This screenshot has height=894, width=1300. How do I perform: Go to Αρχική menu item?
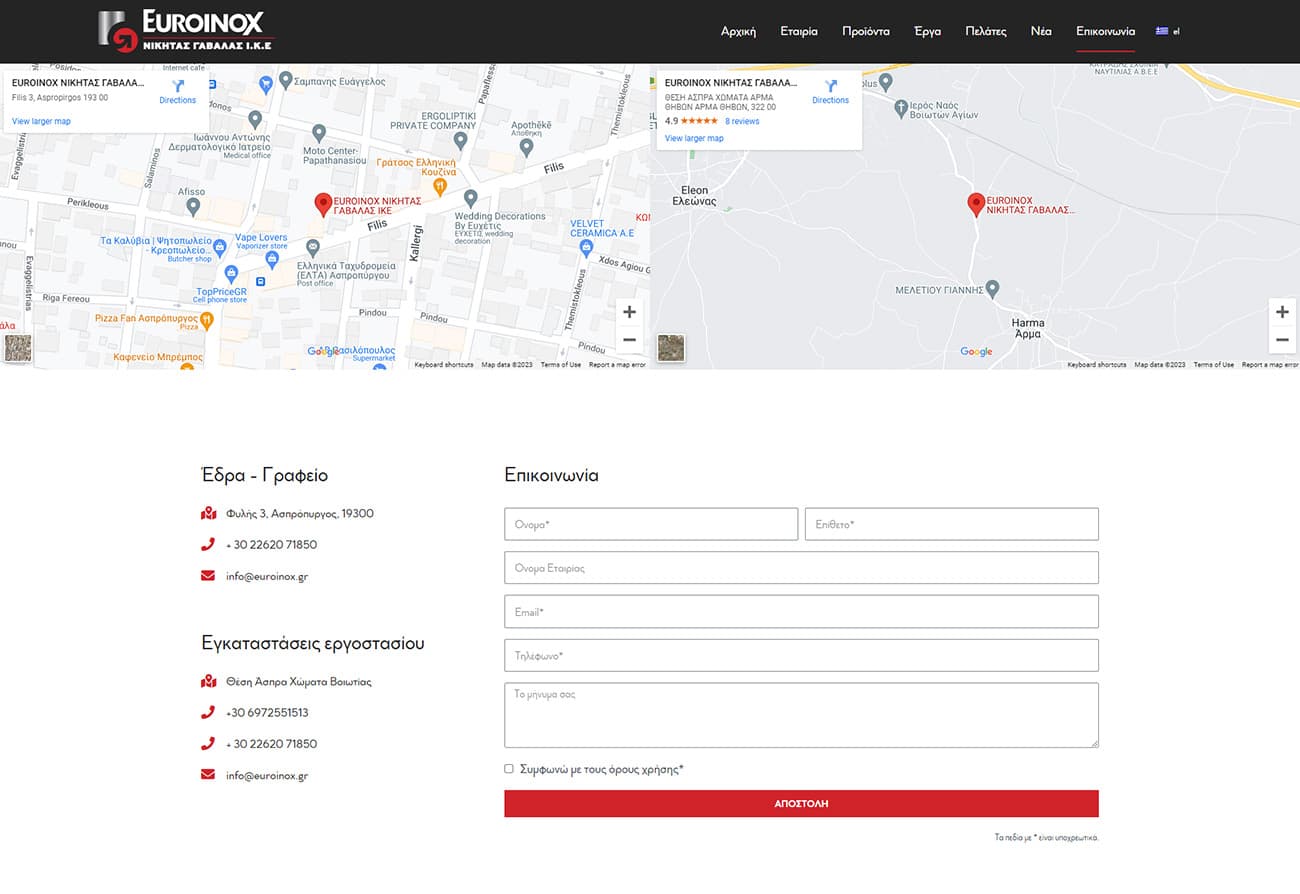click(x=738, y=31)
